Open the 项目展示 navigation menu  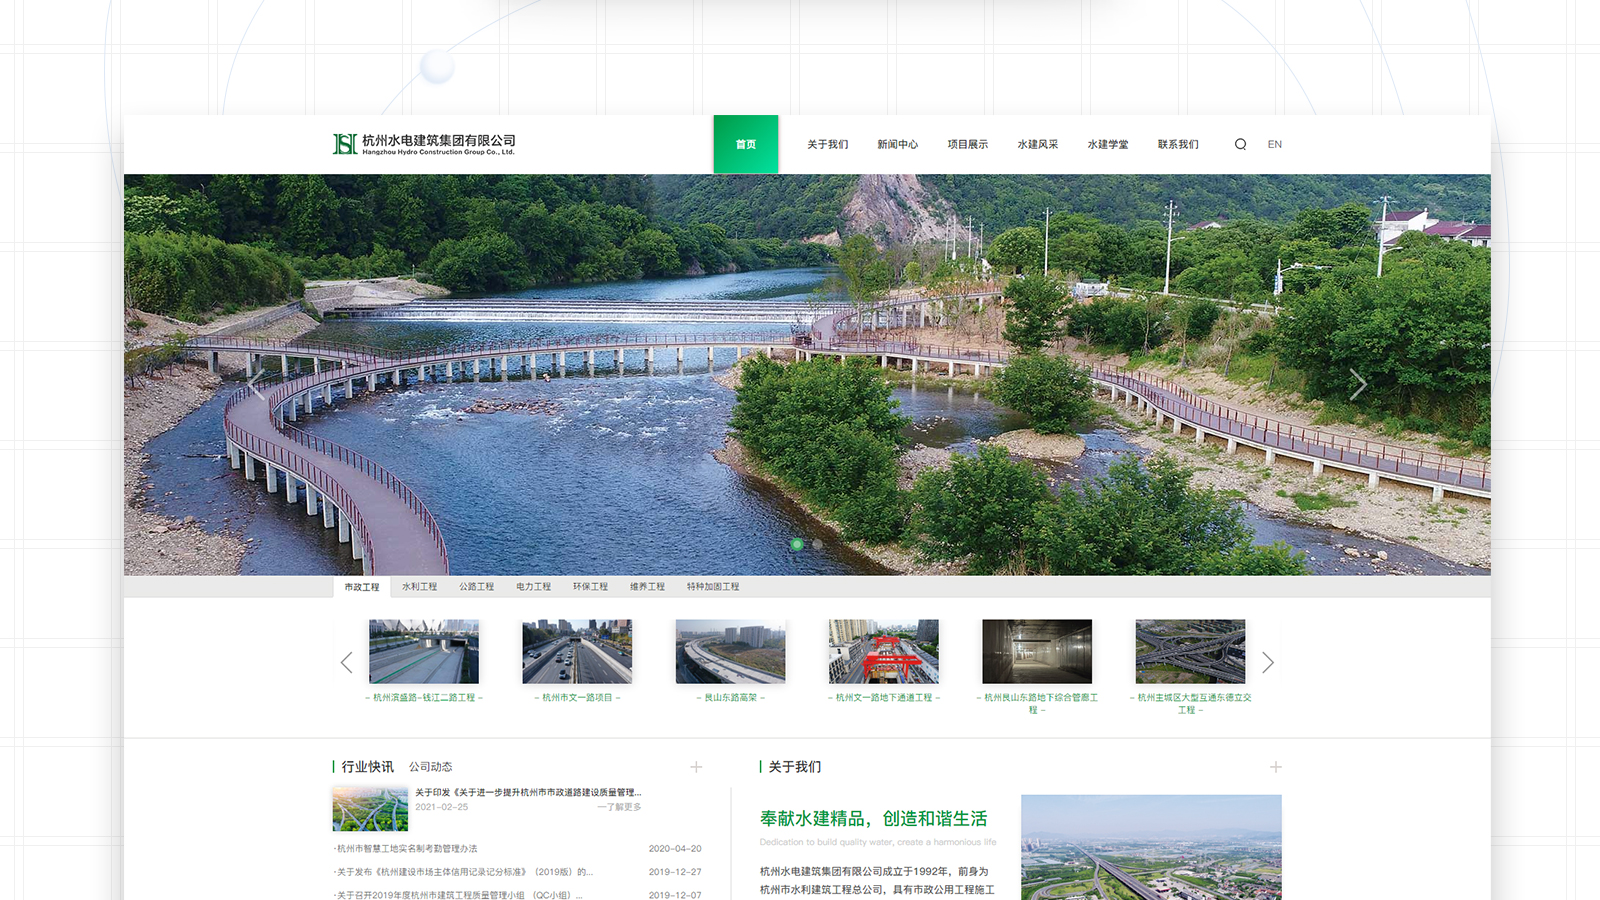click(967, 144)
